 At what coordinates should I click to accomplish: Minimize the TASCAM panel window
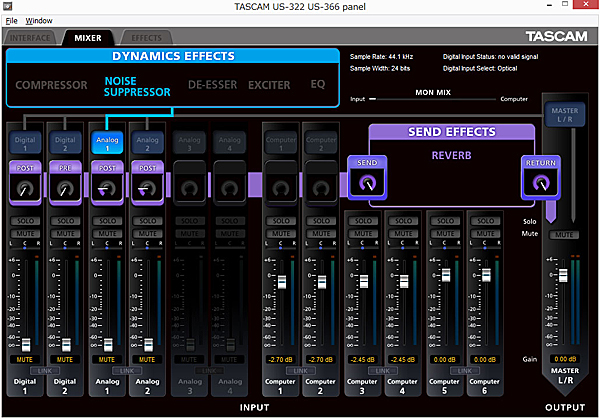[x=549, y=5]
